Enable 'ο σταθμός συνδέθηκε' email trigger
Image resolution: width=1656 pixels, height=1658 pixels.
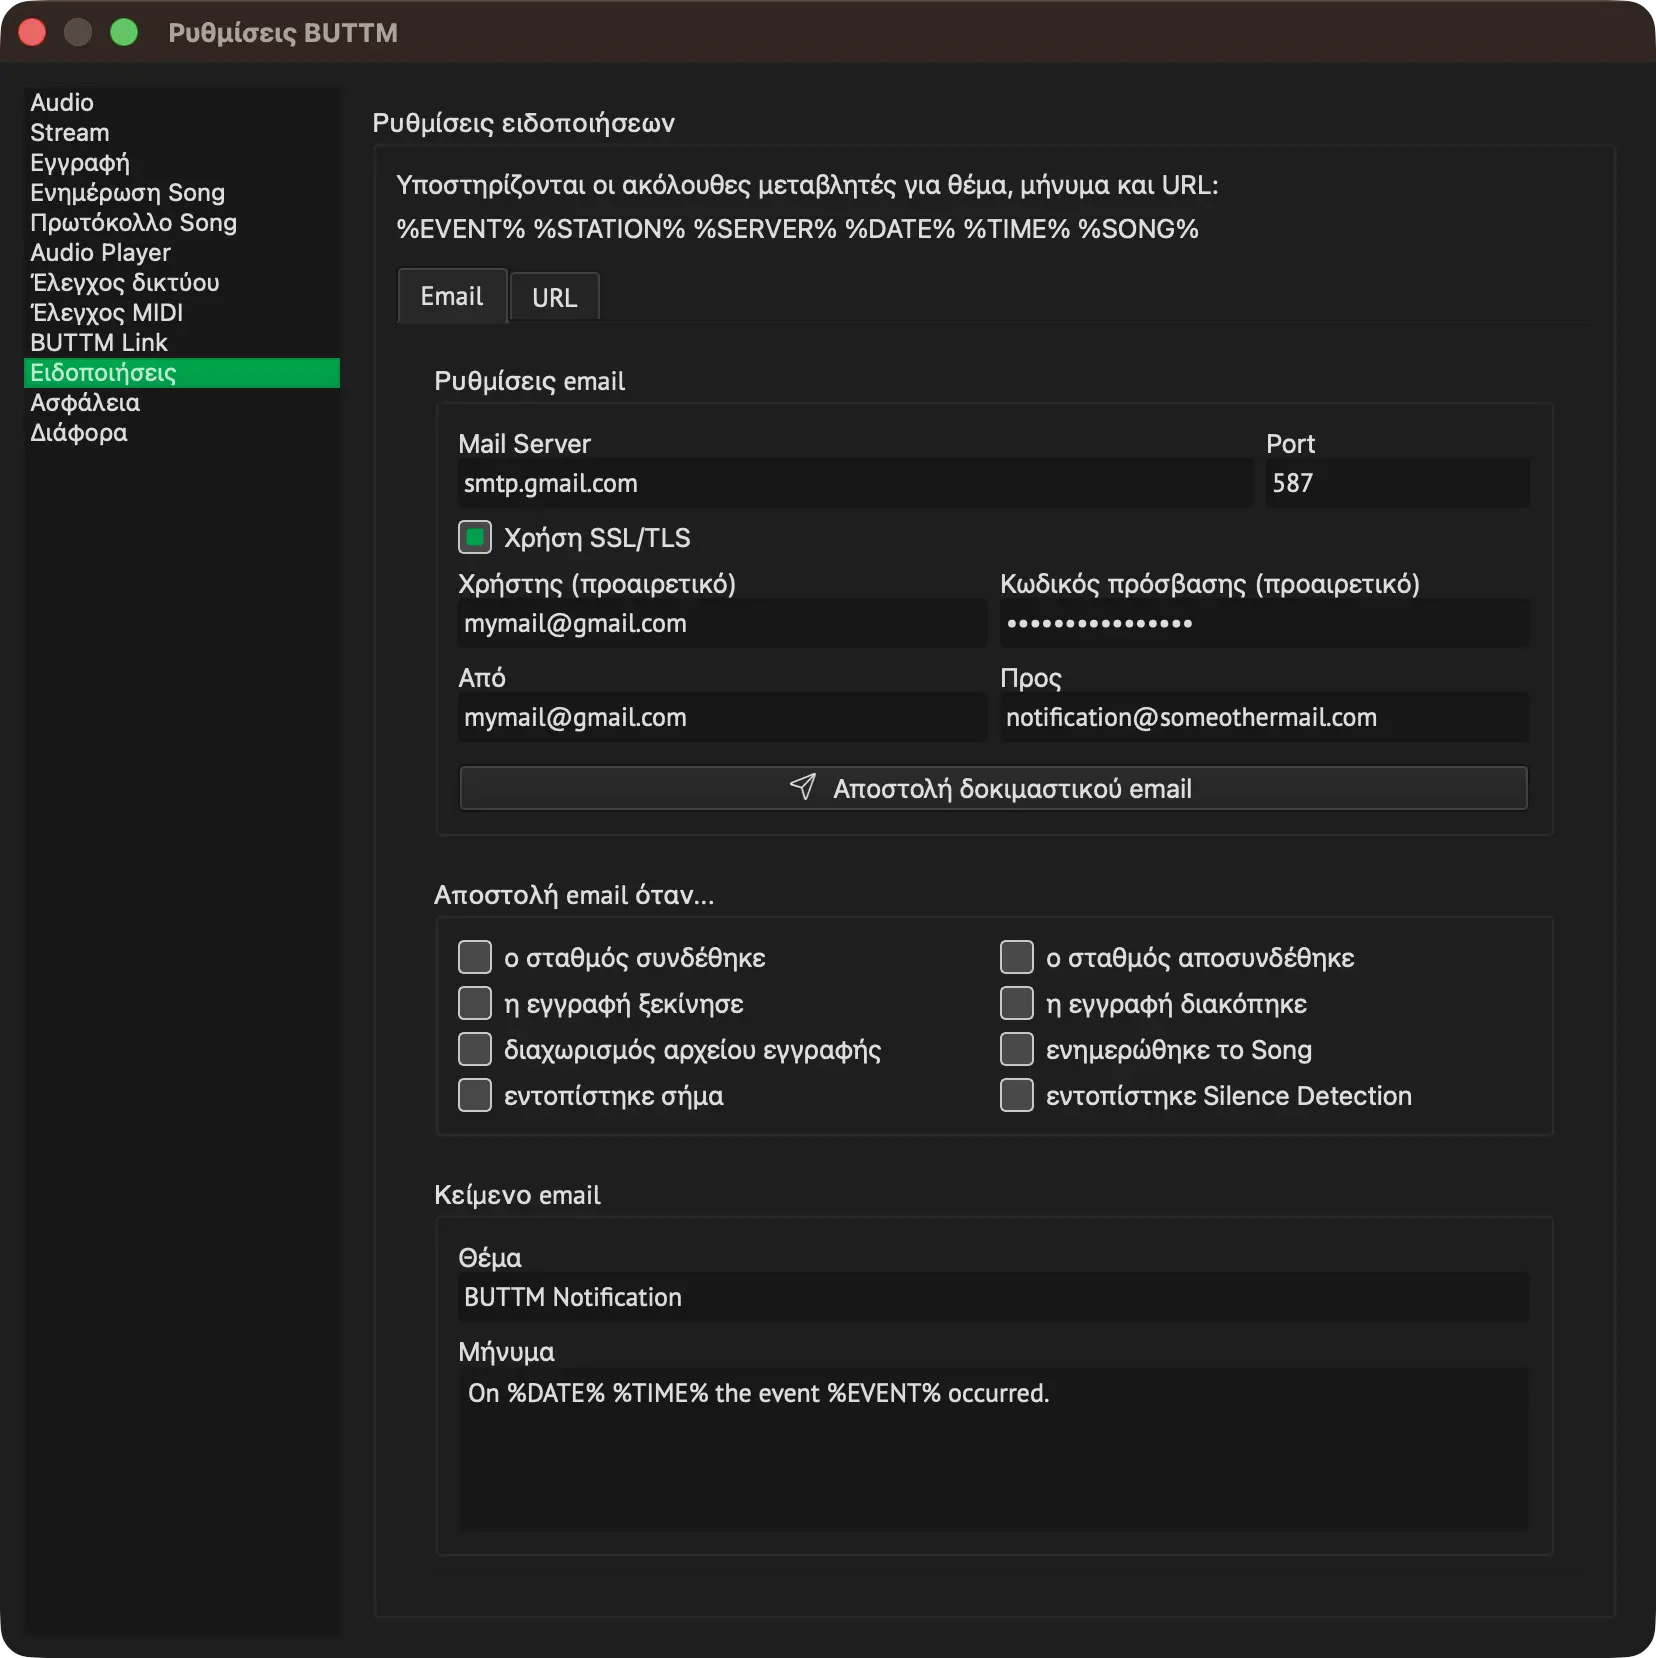coord(475,957)
